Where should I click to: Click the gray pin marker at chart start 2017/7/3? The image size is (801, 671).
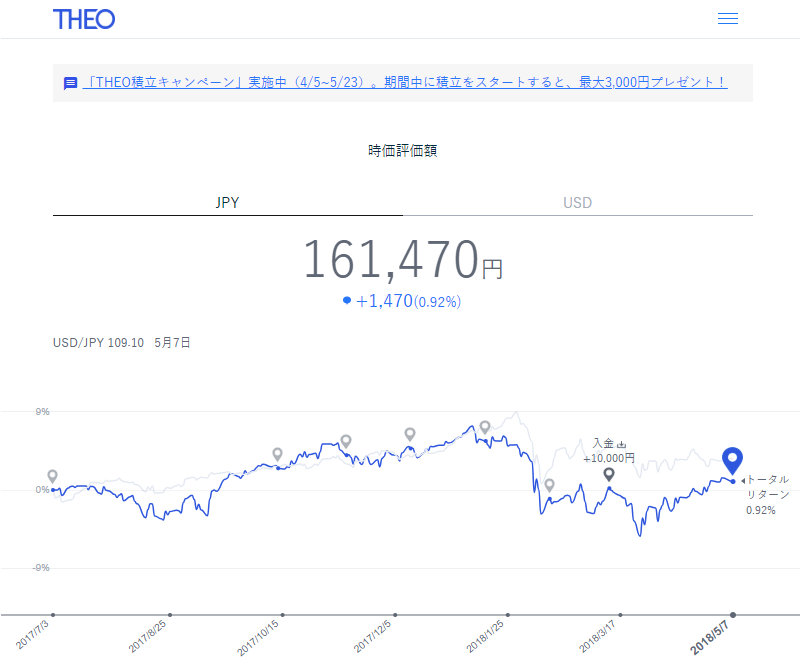tap(52, 476)
